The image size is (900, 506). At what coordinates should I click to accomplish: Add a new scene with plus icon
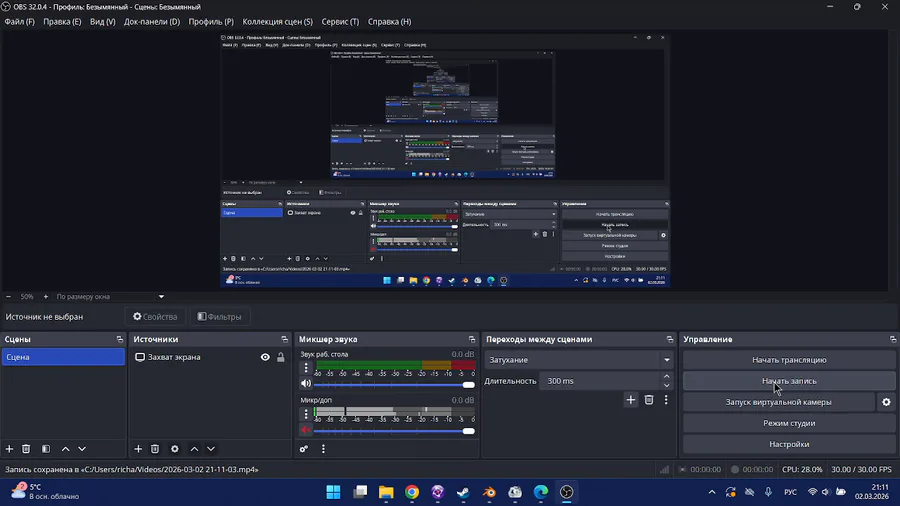click(9, 449)
